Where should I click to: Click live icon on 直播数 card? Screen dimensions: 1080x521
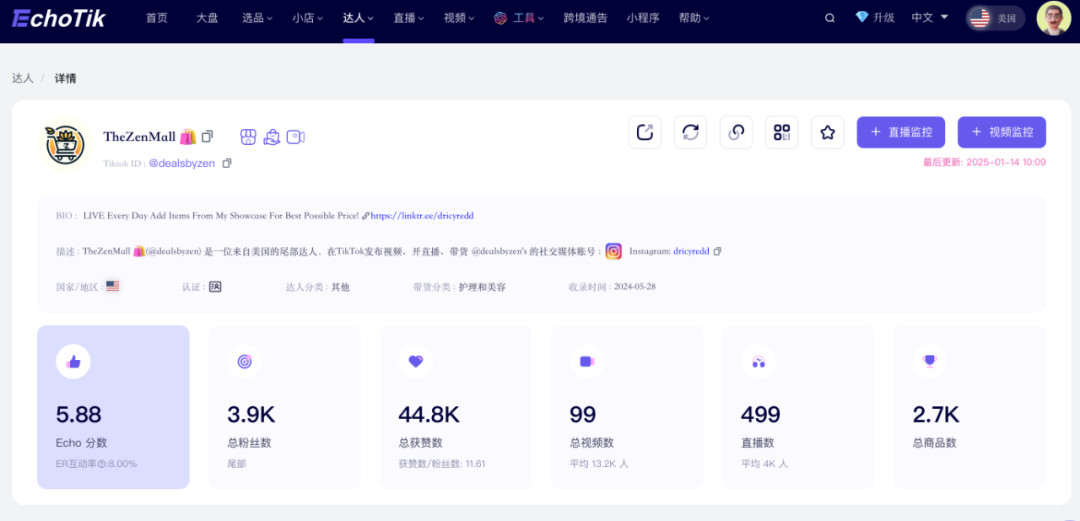(x=758, y=361)
